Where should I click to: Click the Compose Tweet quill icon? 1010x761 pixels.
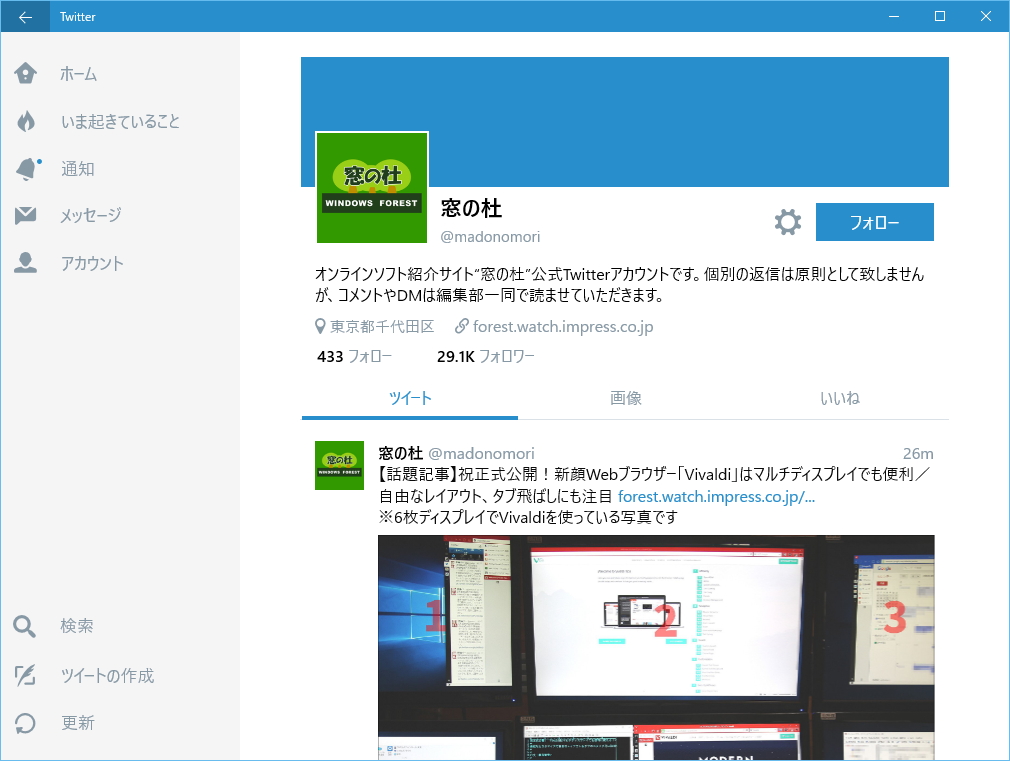25,675
